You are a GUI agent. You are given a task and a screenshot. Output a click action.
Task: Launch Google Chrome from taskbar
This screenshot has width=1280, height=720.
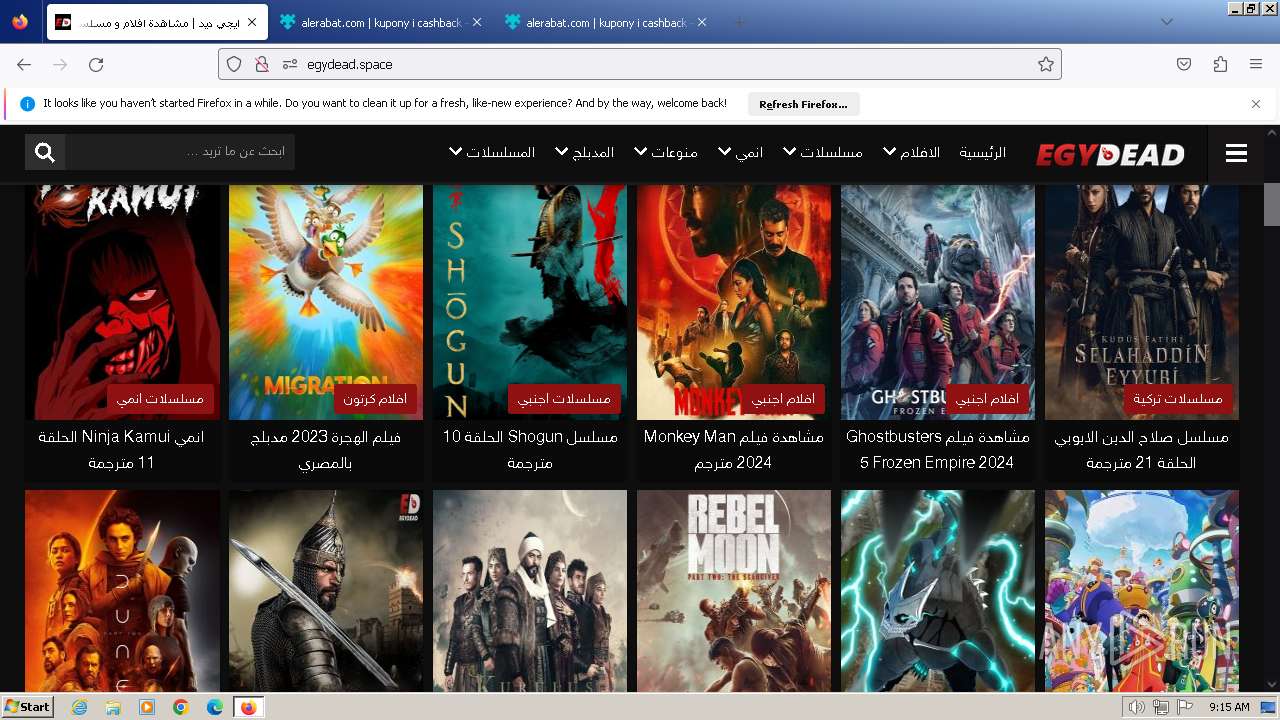[181, 707]
